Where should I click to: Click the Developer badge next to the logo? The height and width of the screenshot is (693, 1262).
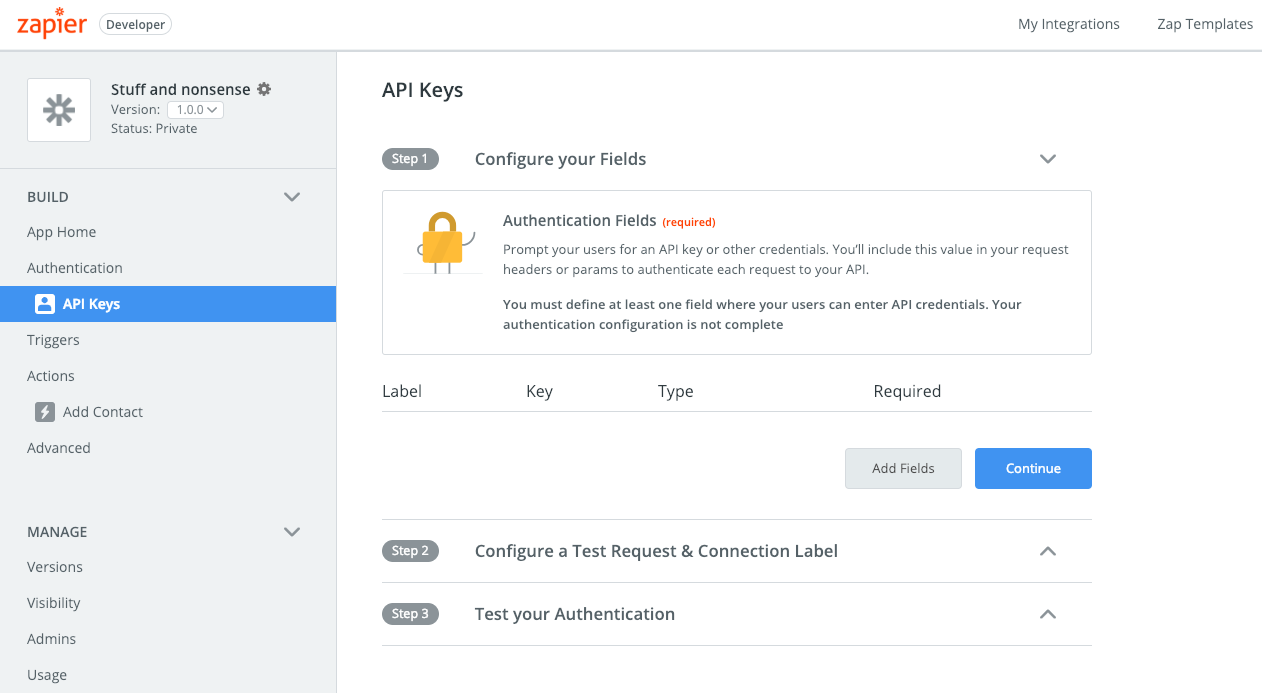[x=135, y=24]
